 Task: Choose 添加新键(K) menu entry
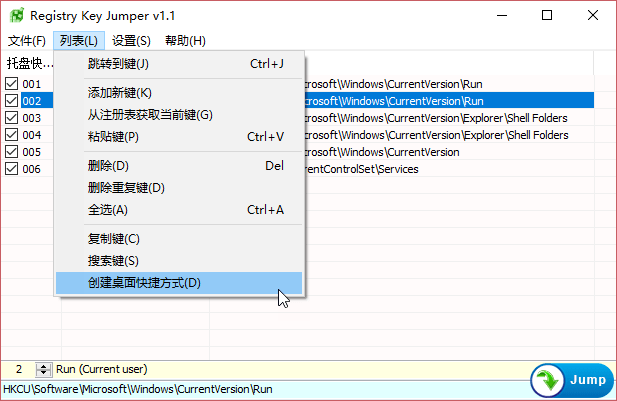click(179, 92)
